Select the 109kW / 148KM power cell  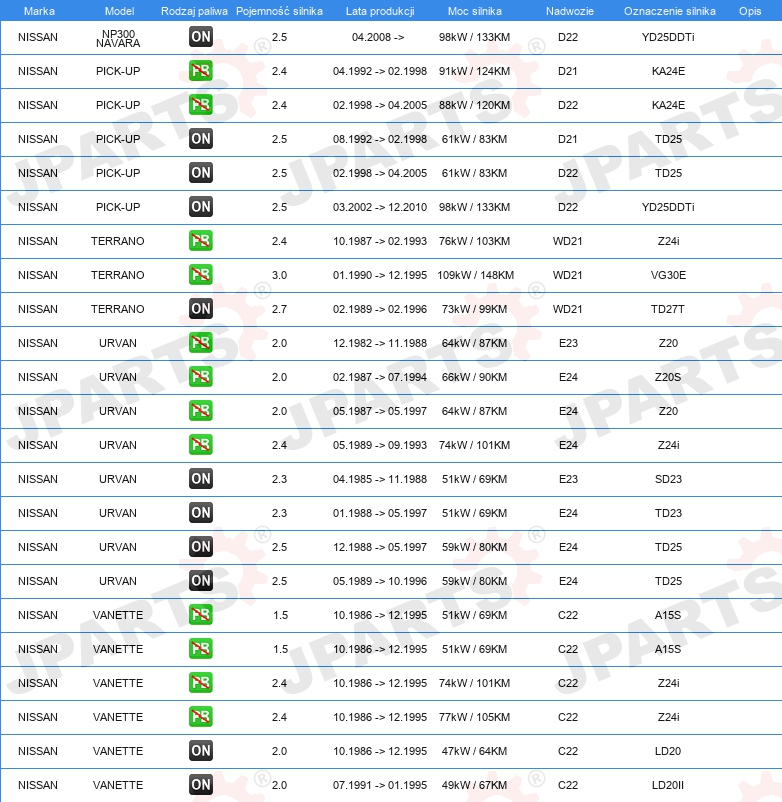click(x=475, y=275)
